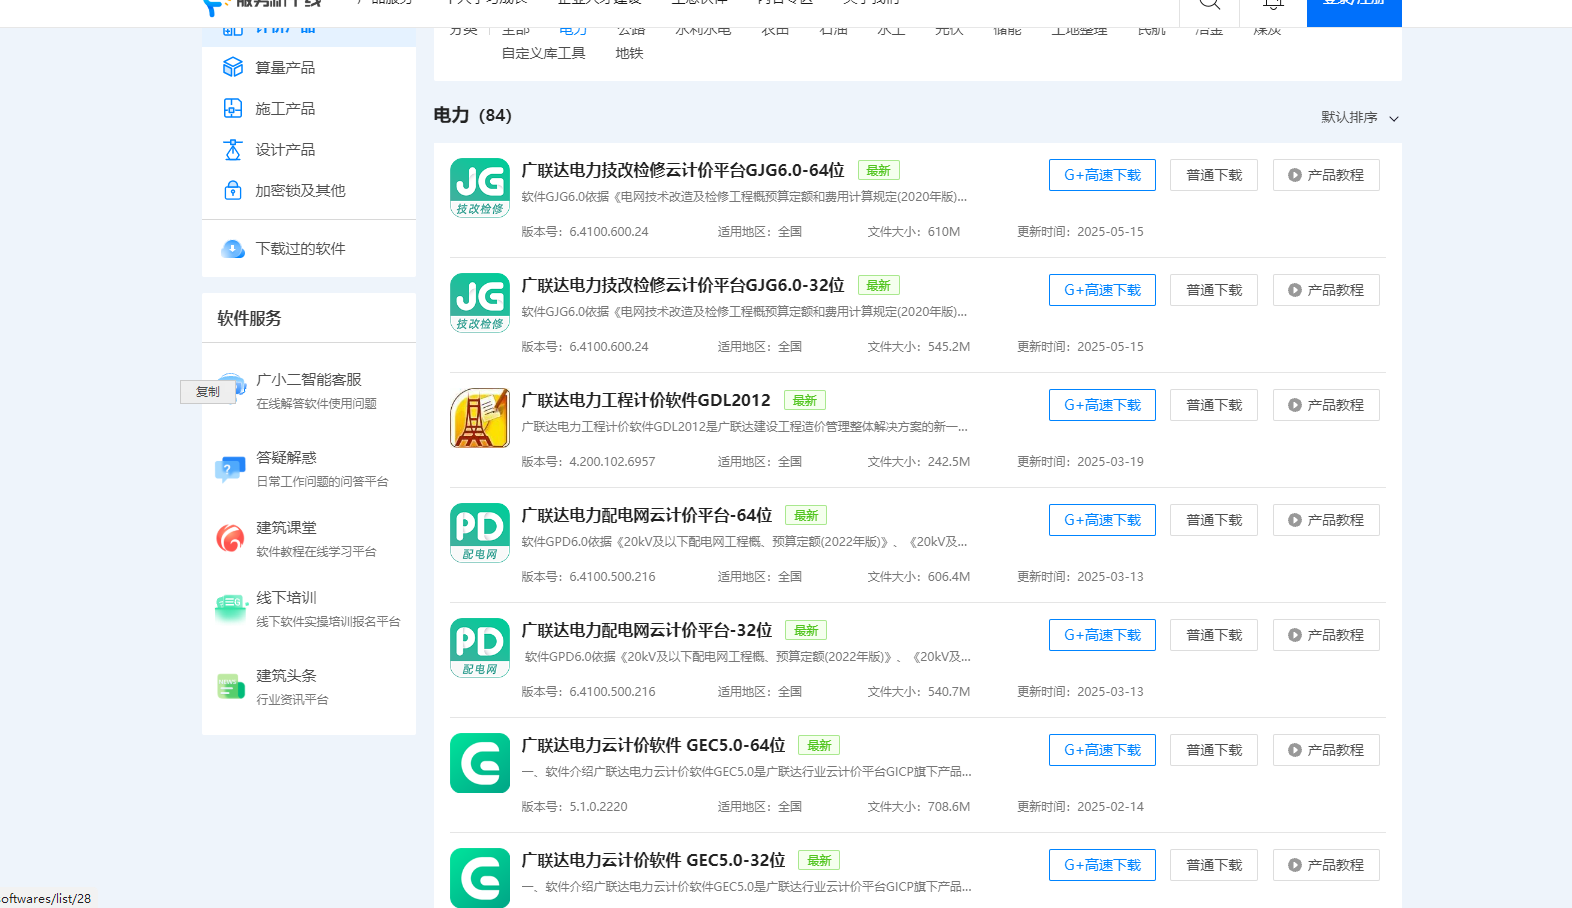1572x908 pixels.
Task: Click 普通下载 for GJG6.0-32位
Action: point(1214,290)
